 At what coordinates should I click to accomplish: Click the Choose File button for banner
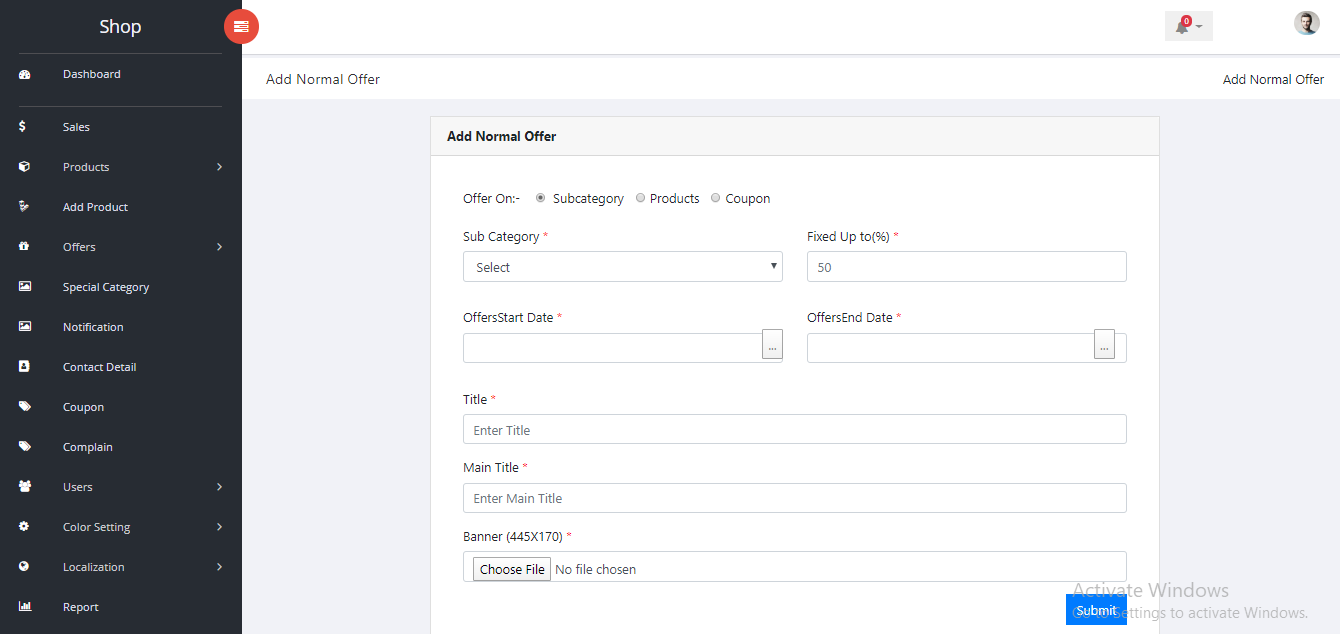click(x=512, y=569)
